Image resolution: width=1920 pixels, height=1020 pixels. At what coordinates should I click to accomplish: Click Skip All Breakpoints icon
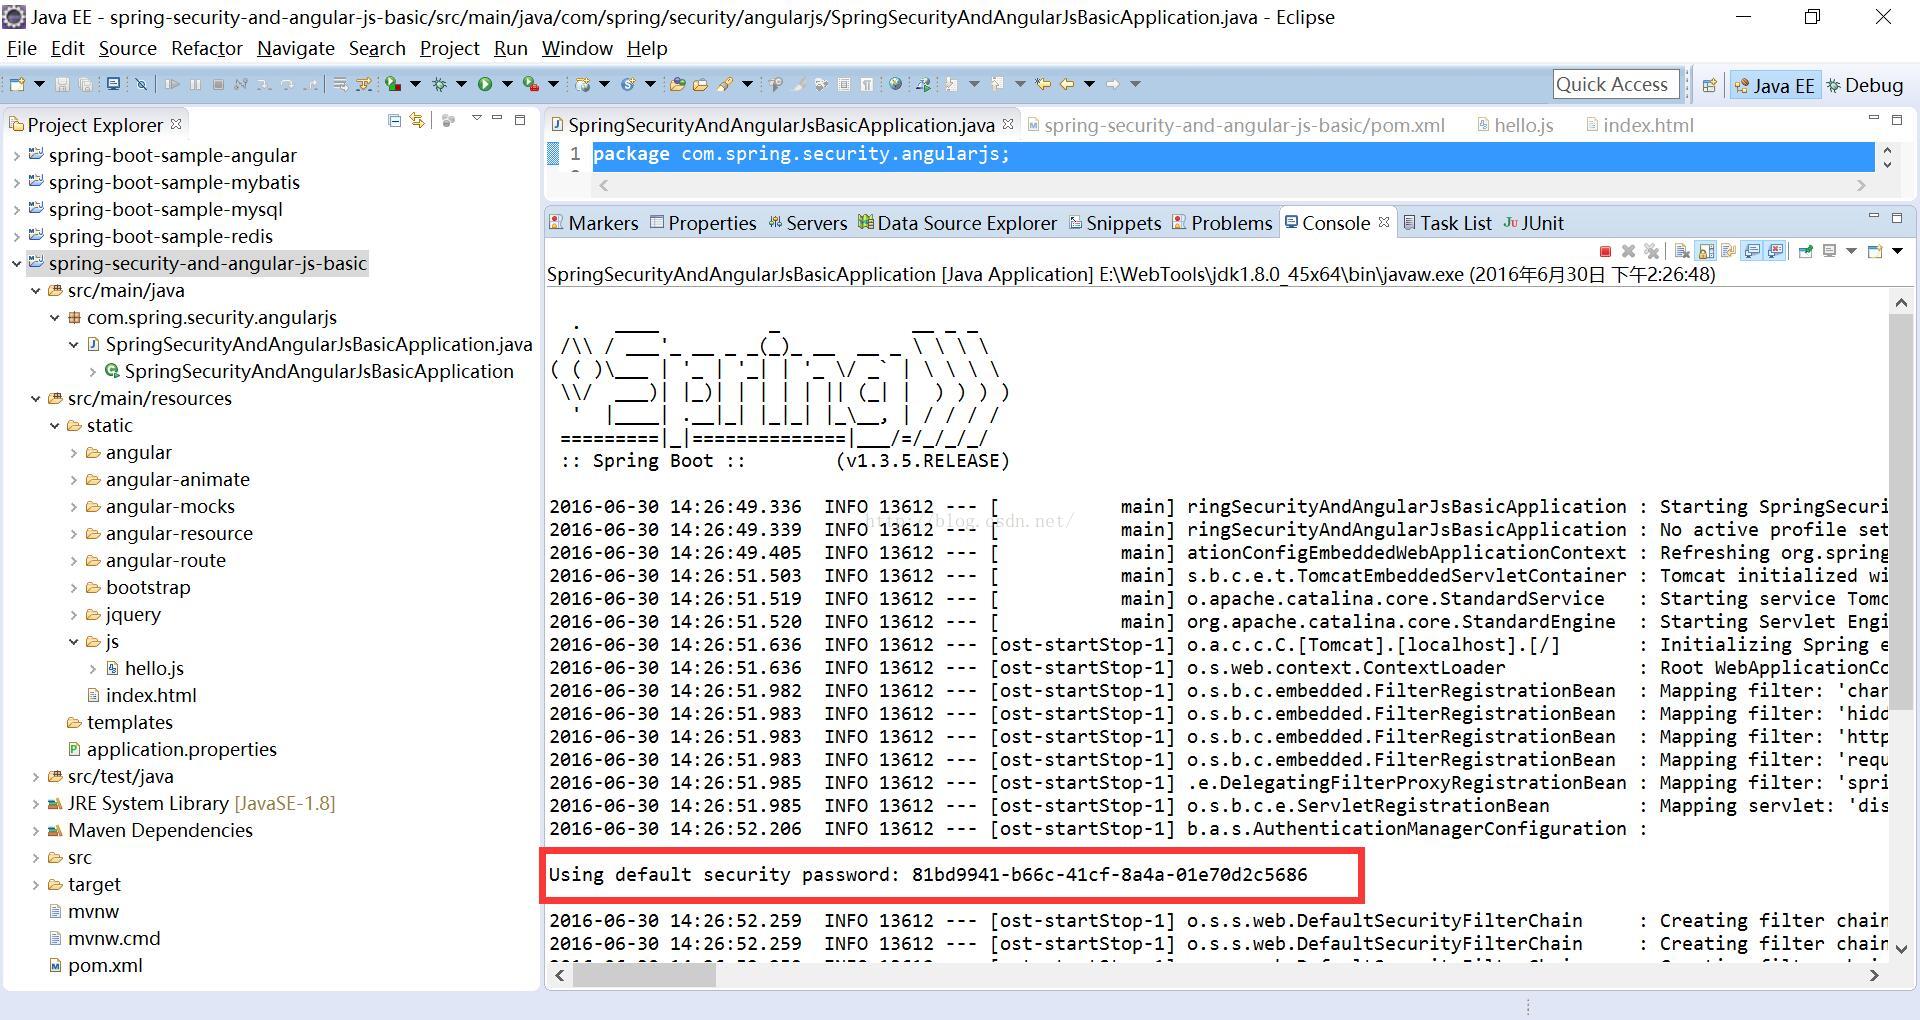coord(141,84)
